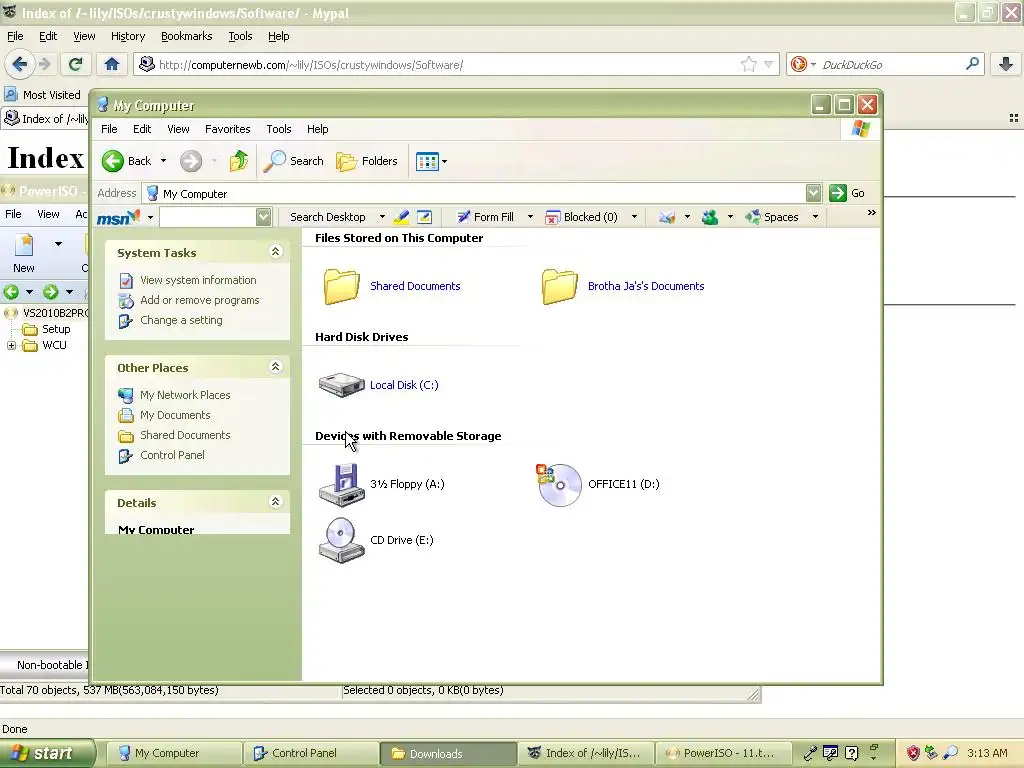Screen dimensions: 1024x768
Task: Toggle the Folders pane button
Action: tap(366, 161)
